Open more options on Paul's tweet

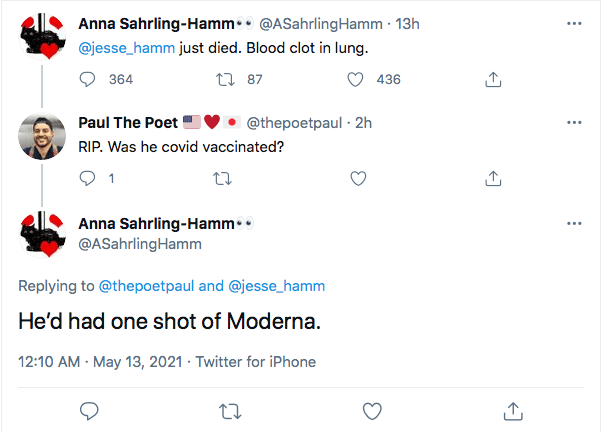[574, 122]
